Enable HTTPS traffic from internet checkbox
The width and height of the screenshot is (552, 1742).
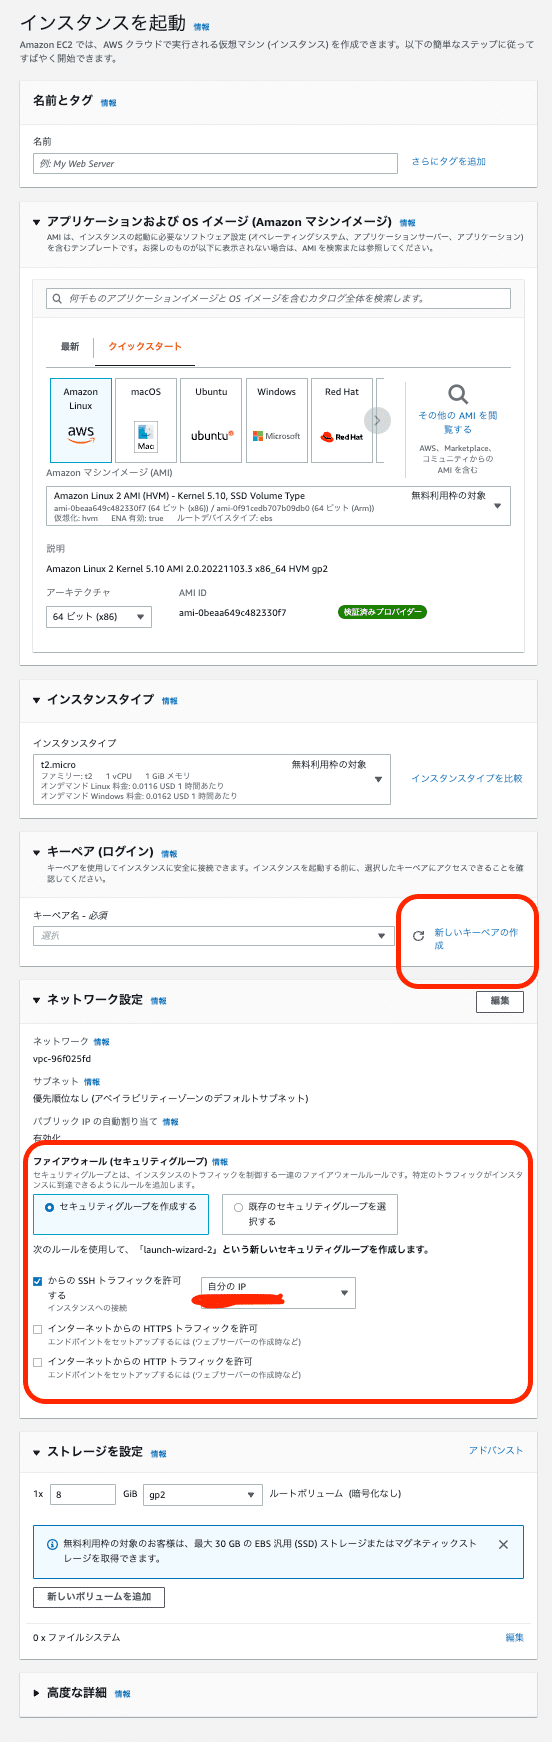coord(38,1329)
